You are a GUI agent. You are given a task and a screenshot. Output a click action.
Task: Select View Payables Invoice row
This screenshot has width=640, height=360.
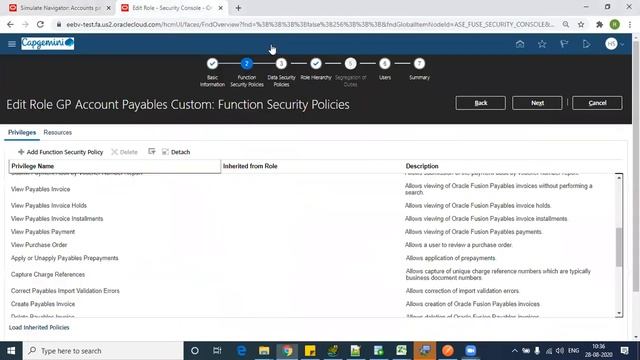tap(312, 189)
